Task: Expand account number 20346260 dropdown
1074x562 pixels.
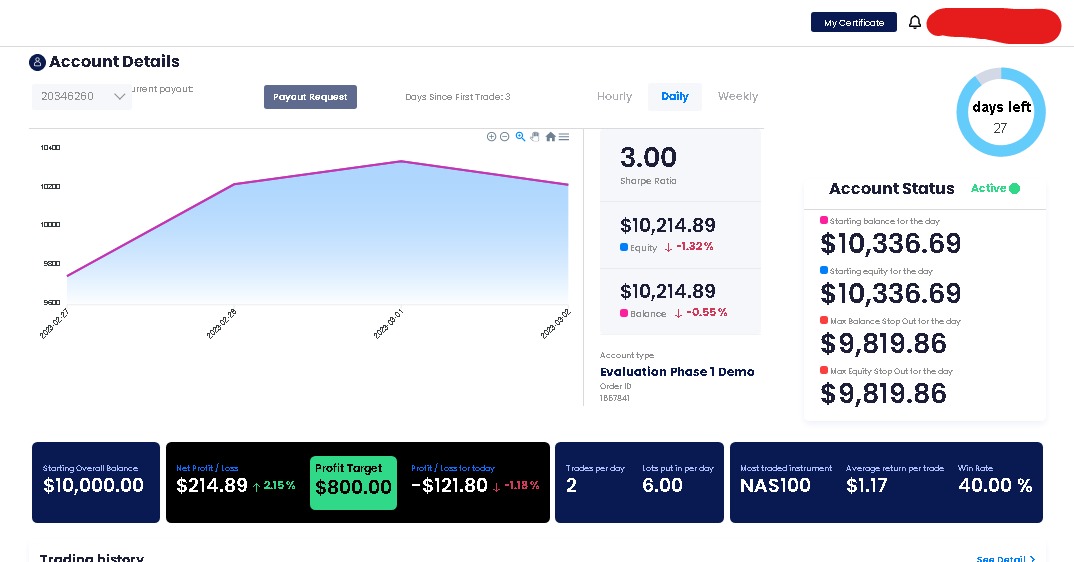Action: [x=82, y=97]
